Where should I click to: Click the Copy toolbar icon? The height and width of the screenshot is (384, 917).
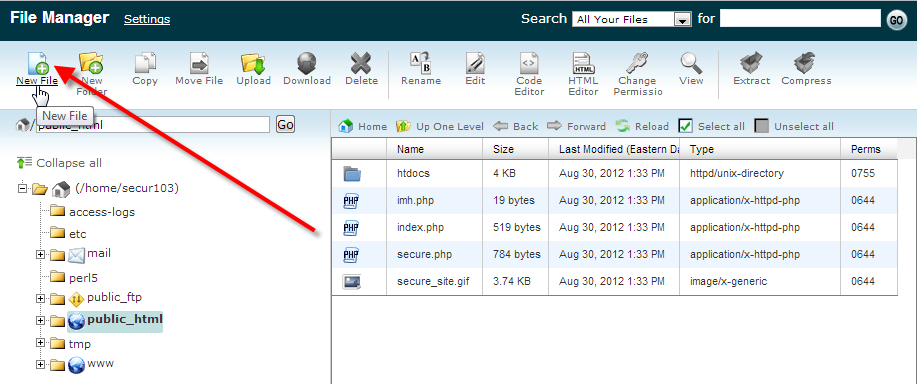(x=145, y=63)
